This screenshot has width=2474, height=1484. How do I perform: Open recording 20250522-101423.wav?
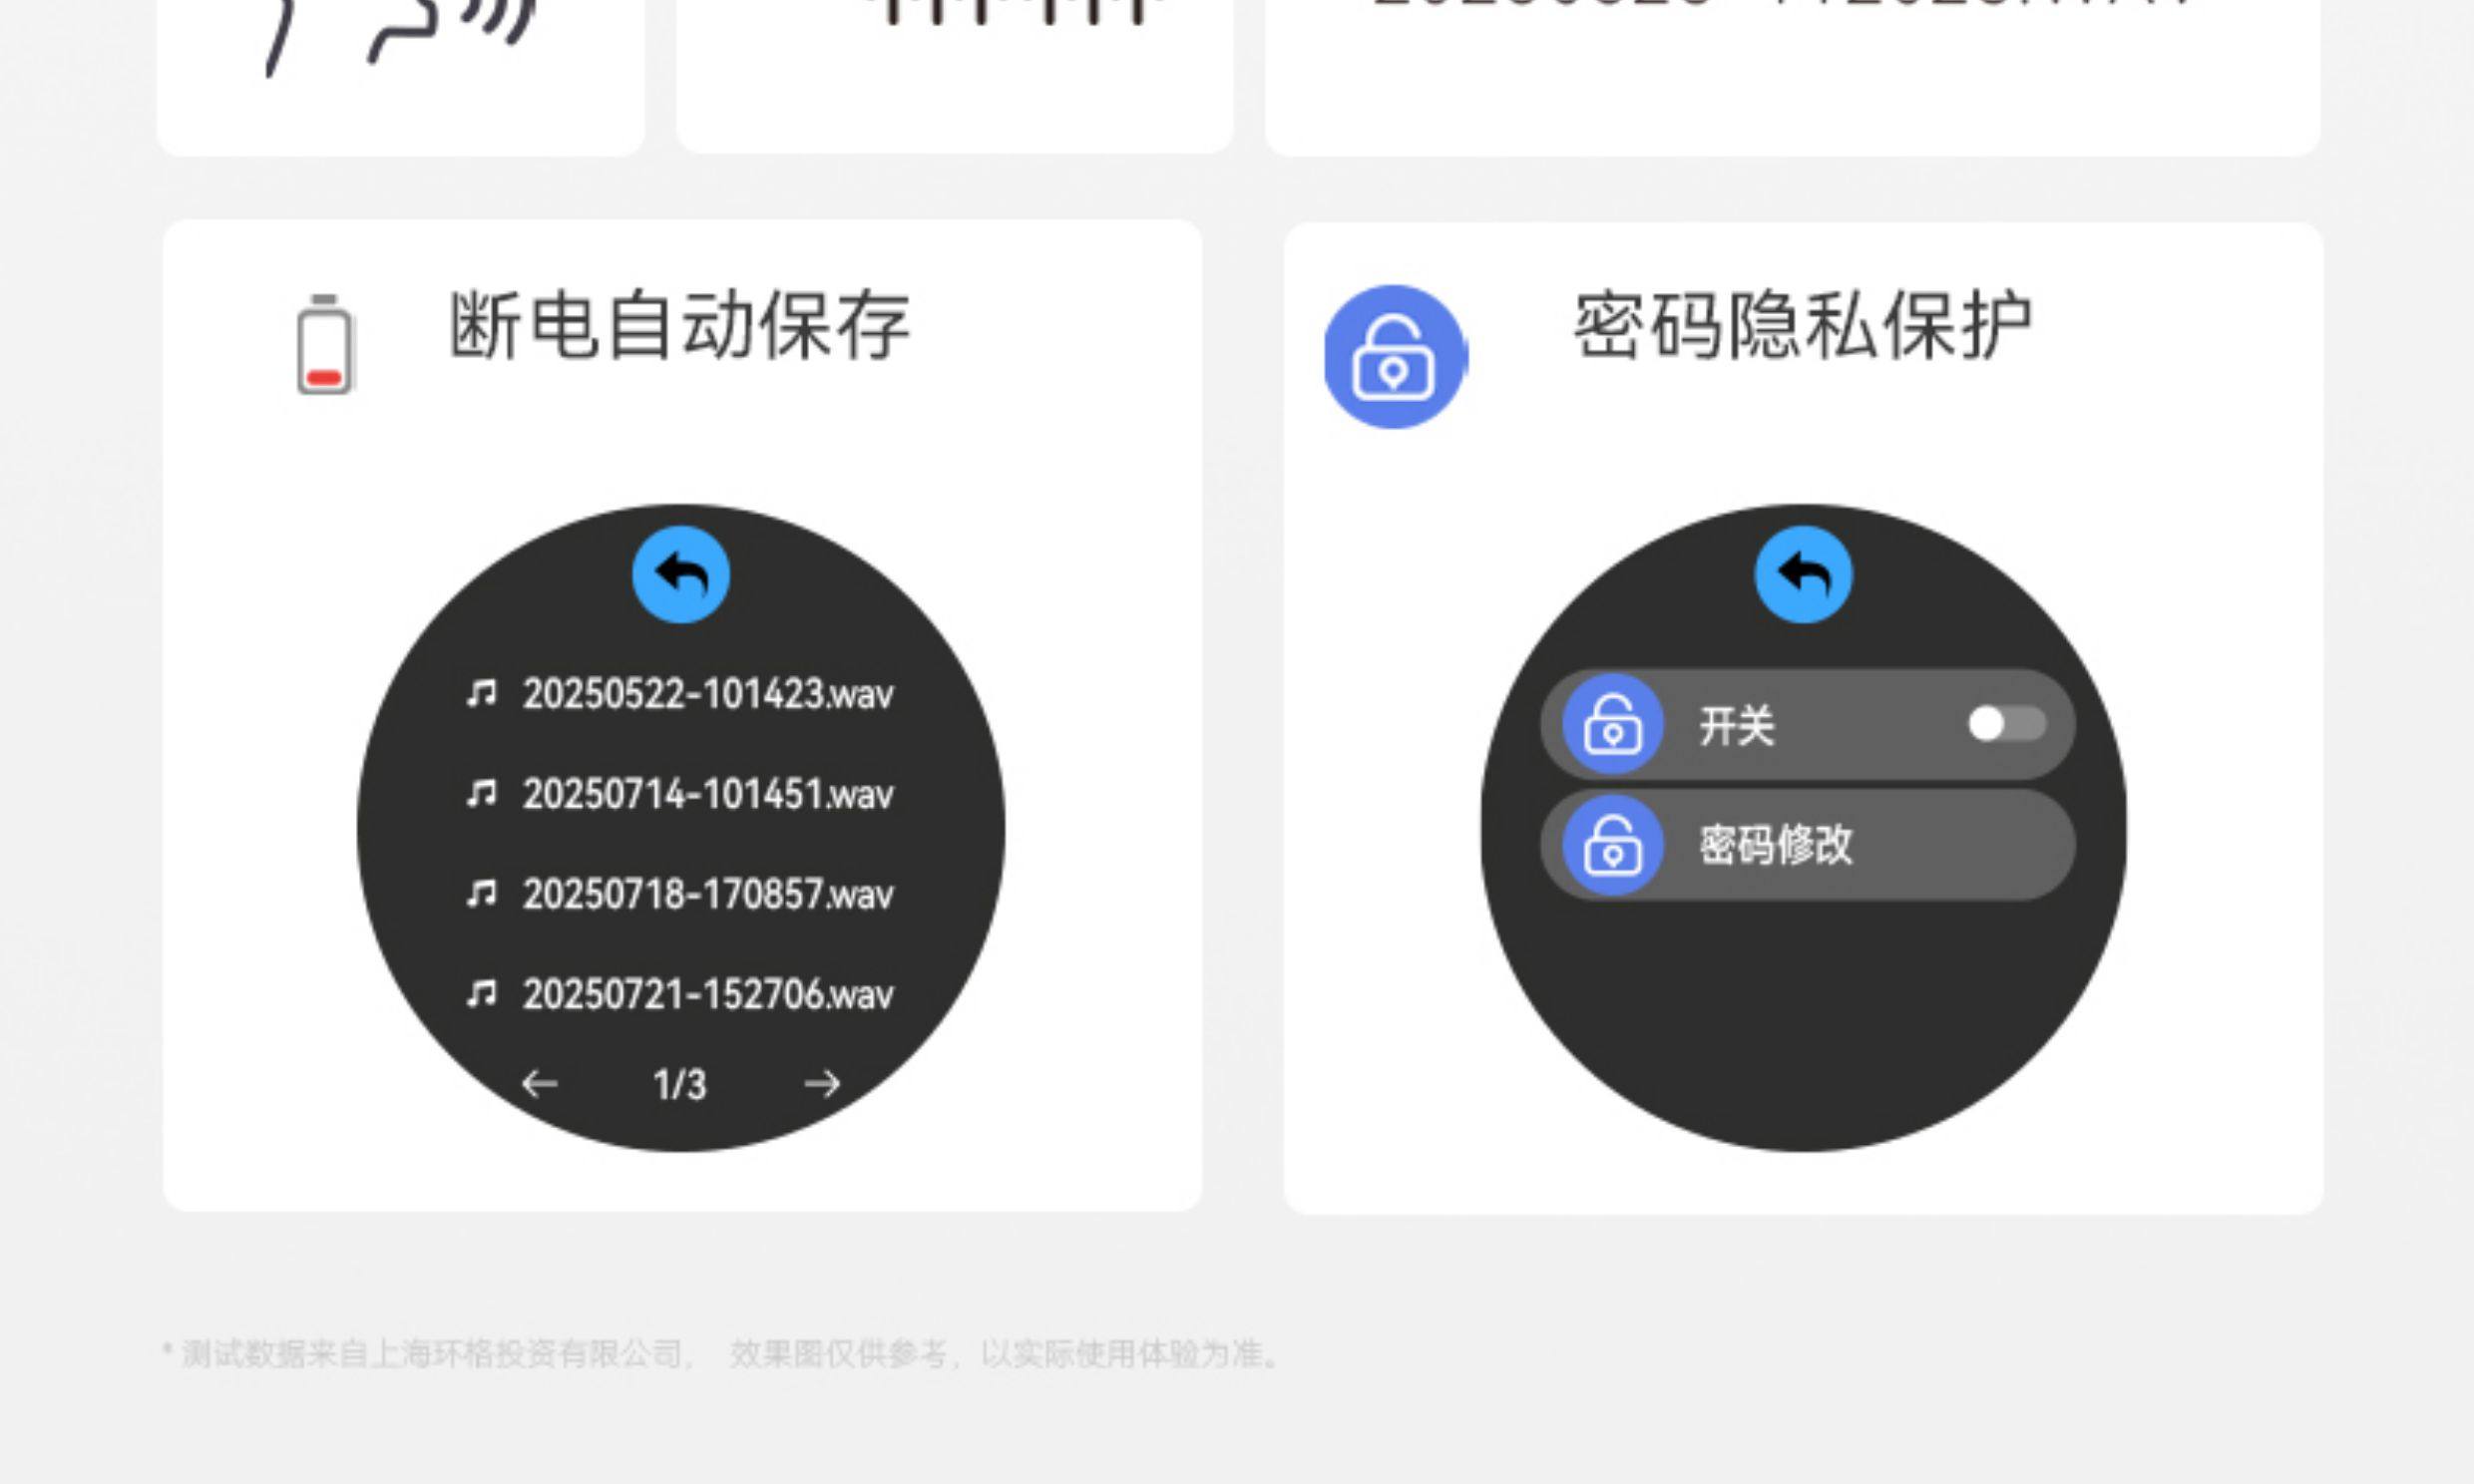coord(707,694)
